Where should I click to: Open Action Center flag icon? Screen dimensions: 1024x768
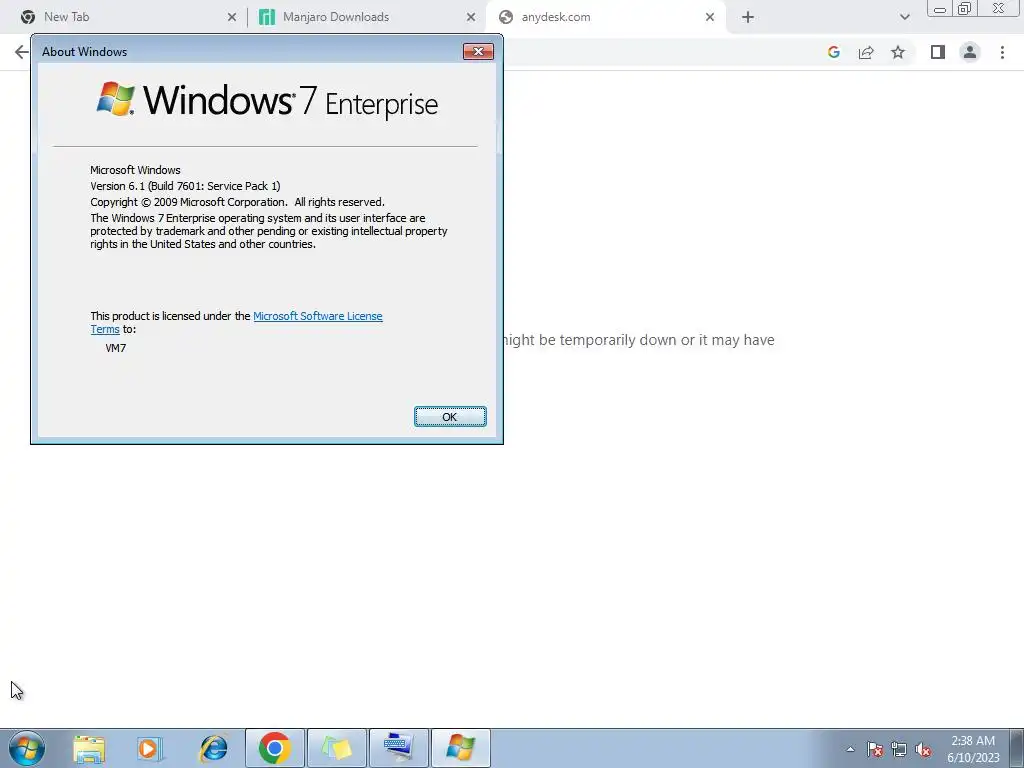pyautogui.click(x=875, y=750)
